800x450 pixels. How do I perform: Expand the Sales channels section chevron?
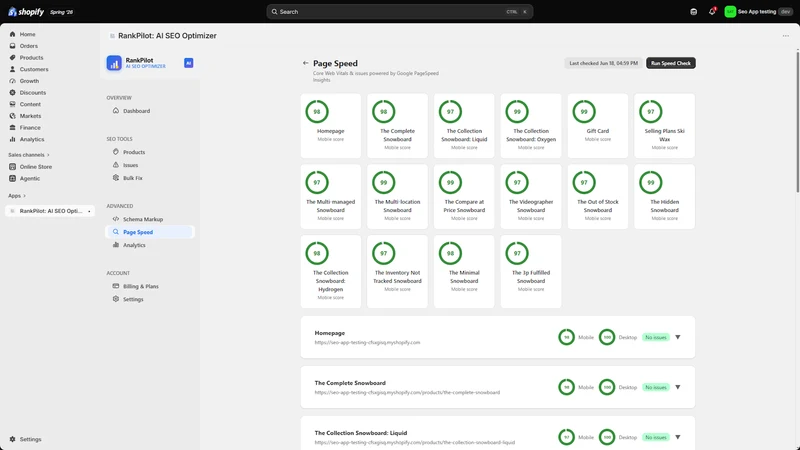click(x=48, y=155)
